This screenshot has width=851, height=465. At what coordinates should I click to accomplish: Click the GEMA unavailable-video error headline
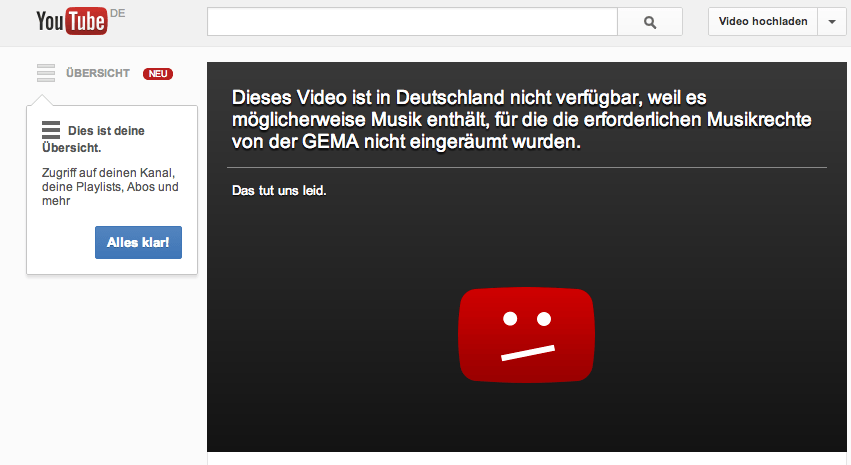coord(522,119)
